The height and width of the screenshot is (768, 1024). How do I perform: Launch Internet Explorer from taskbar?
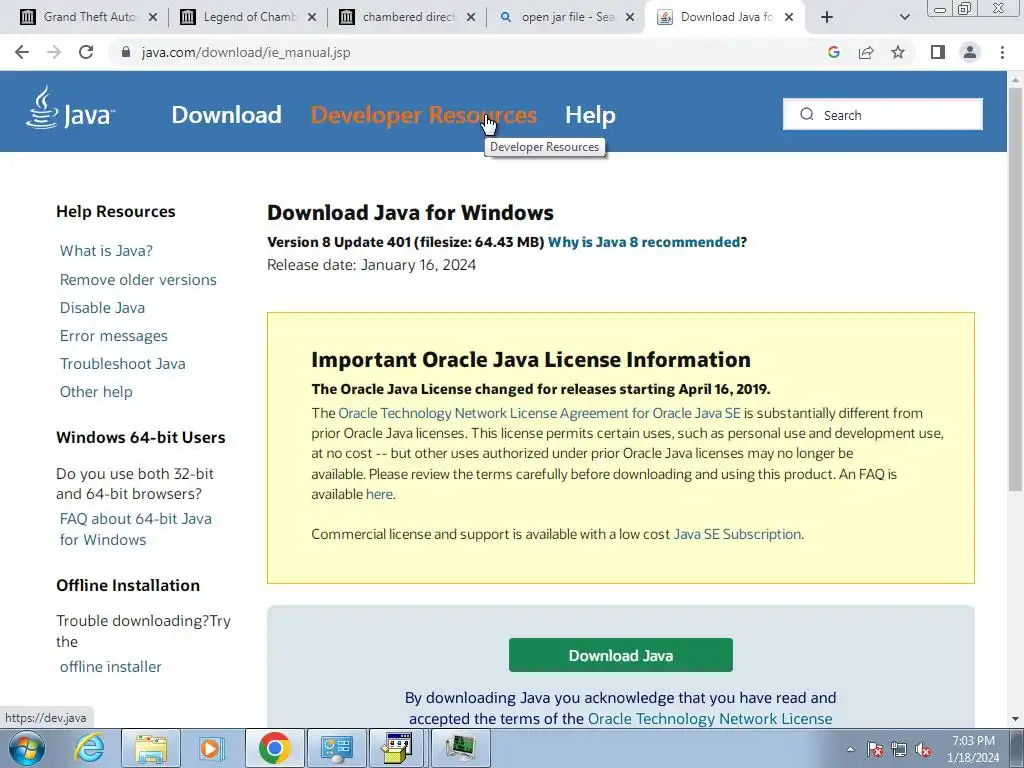click(88, 748)
